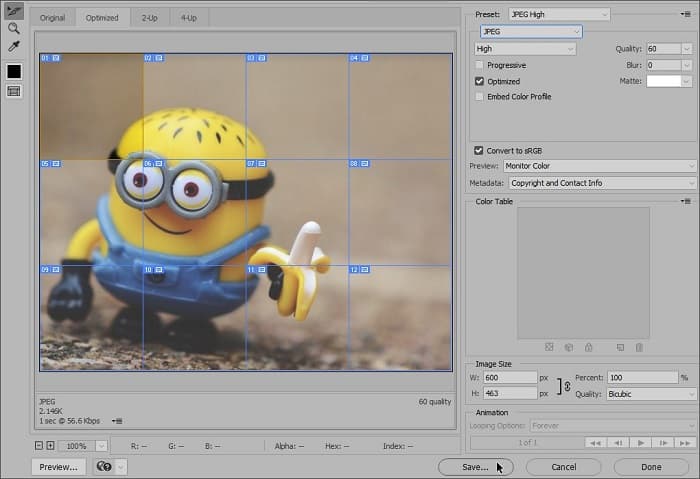Click the image width input field
700x479 pixels.
point(510,378)
